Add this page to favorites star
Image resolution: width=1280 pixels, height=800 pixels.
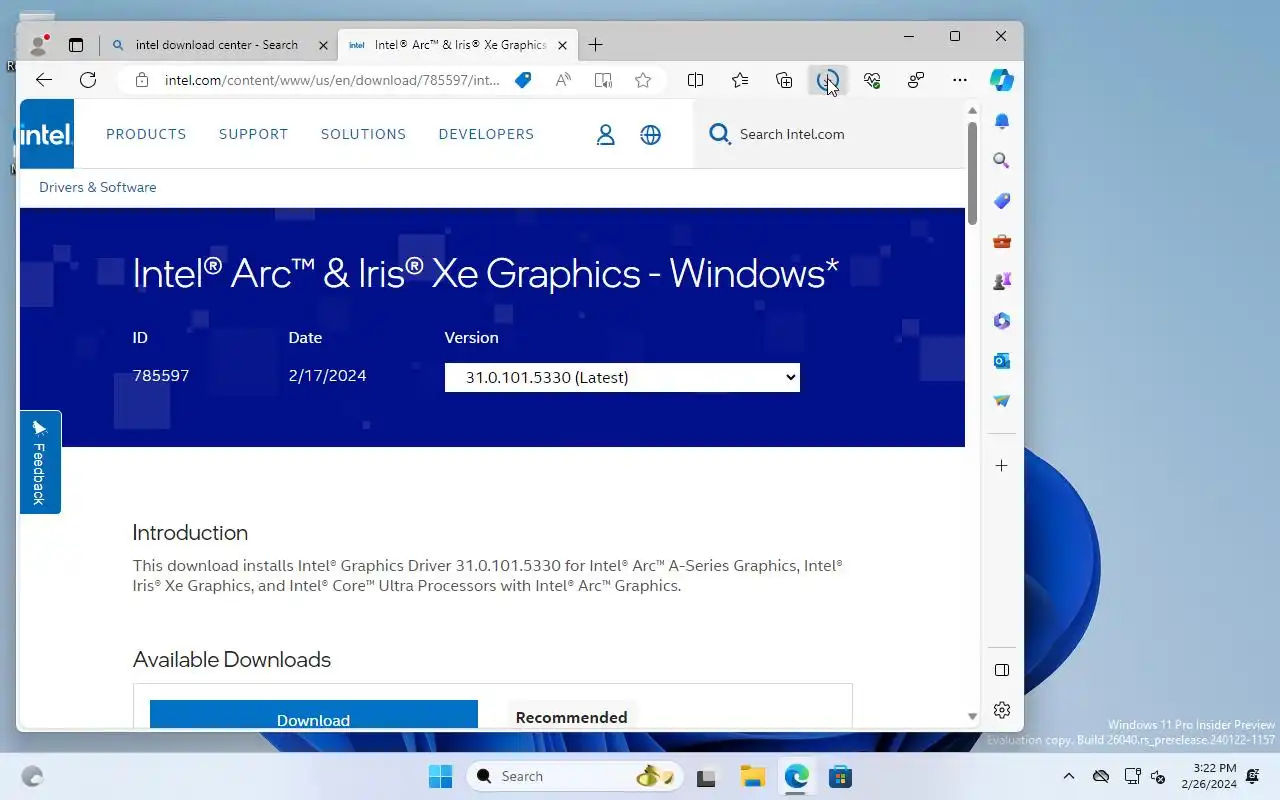[x=643, y=80]
